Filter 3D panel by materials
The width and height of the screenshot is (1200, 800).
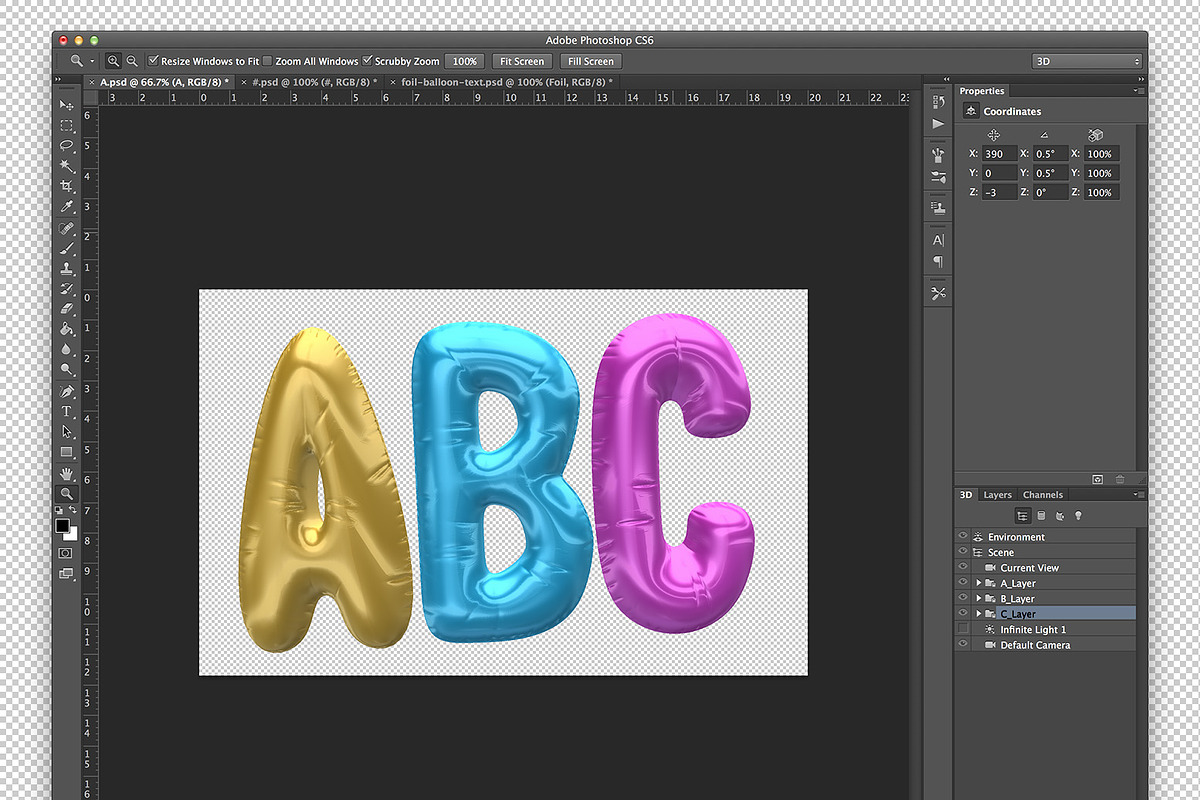point(1059,516)
